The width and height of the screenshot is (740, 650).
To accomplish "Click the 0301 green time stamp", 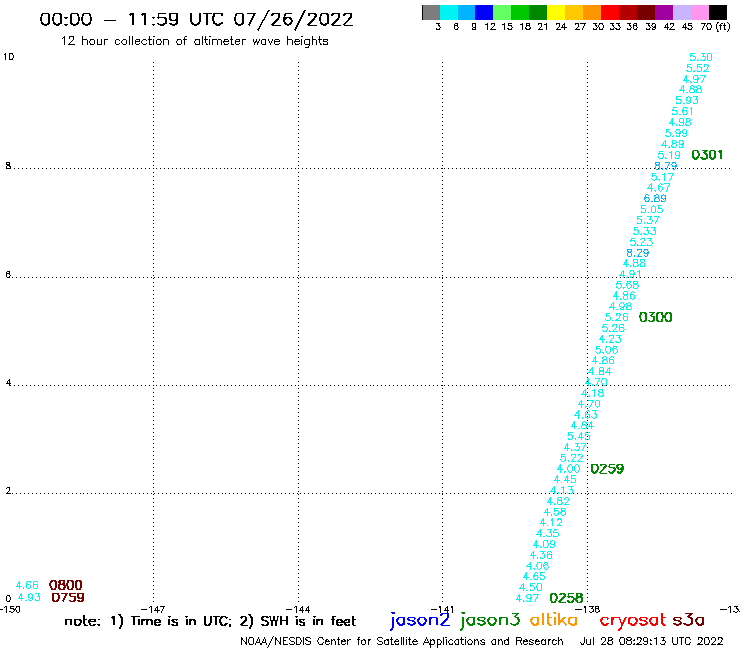I will (x=707, y=155).
